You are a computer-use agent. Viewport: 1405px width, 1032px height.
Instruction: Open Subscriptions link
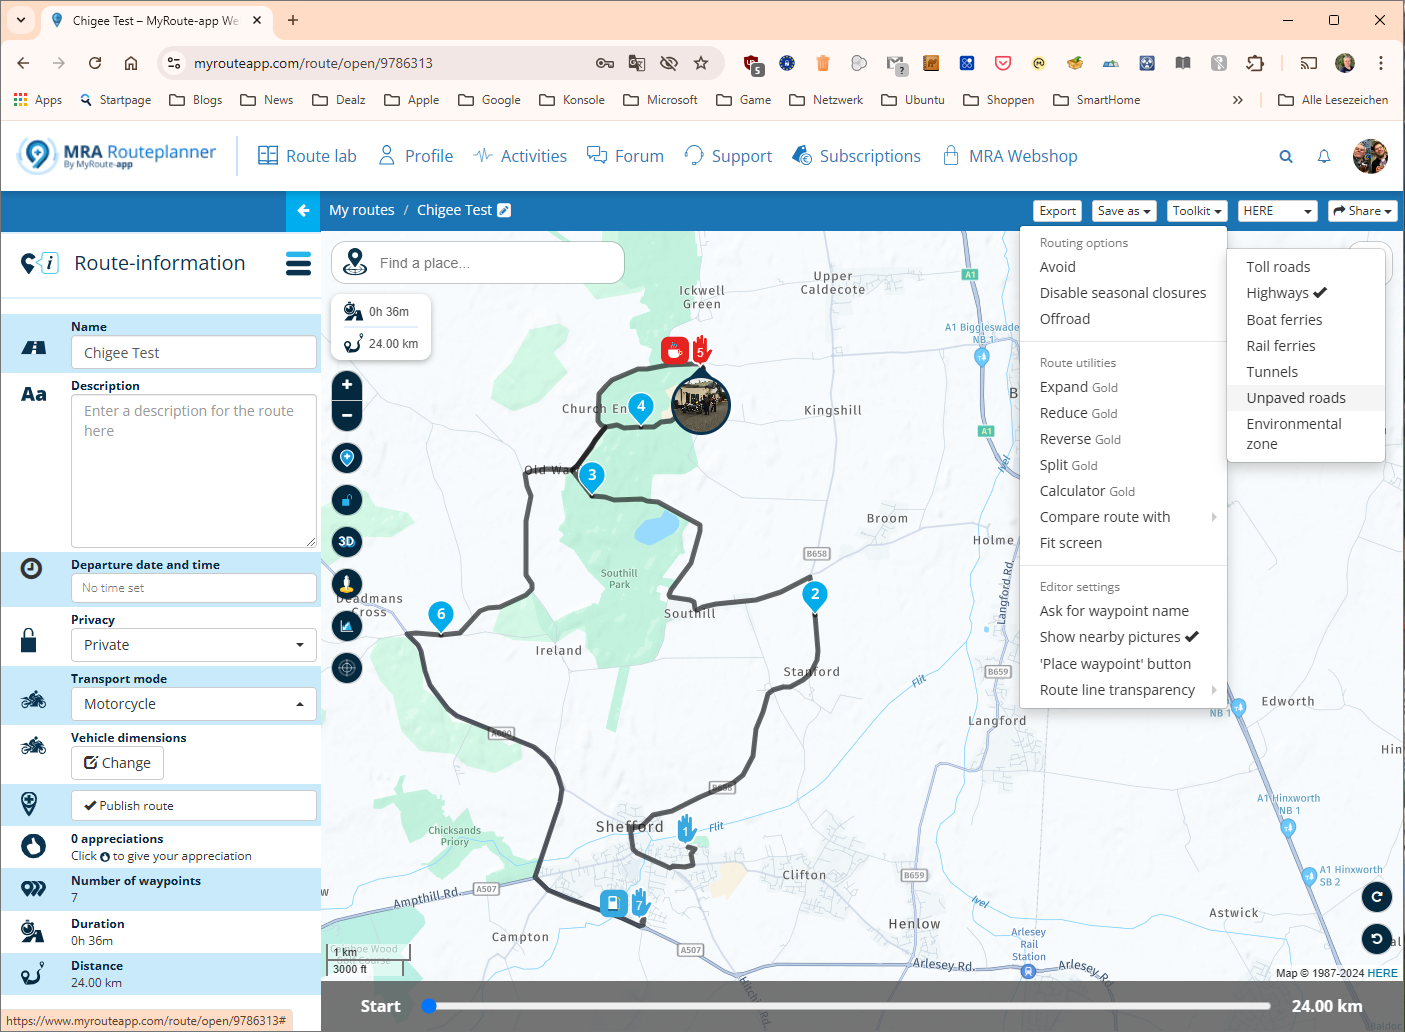[x=856, y=156]
